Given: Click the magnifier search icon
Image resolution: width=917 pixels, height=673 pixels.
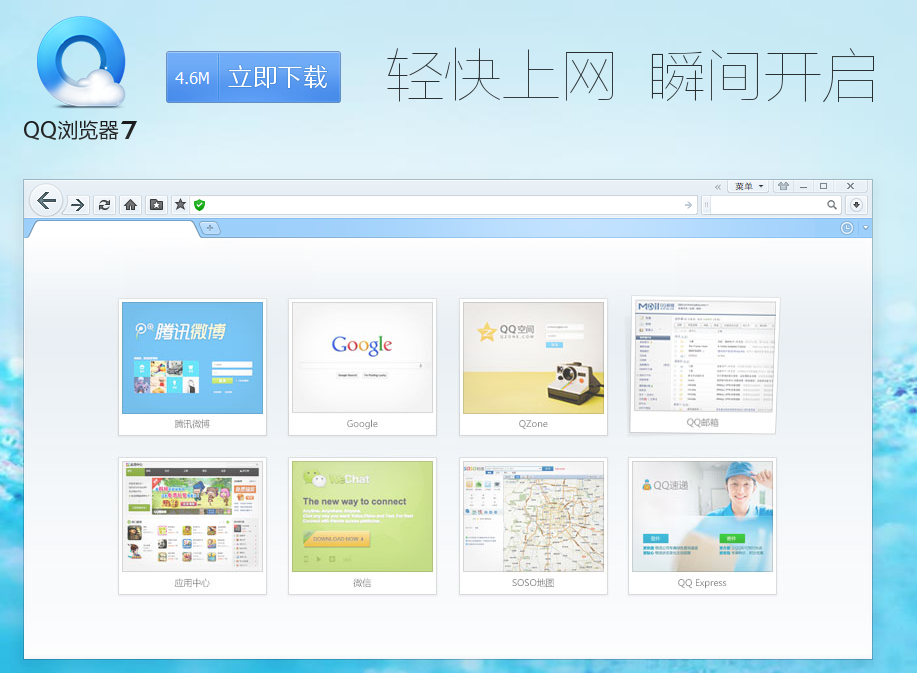Looking at the screenshot, I should [832, 205].
